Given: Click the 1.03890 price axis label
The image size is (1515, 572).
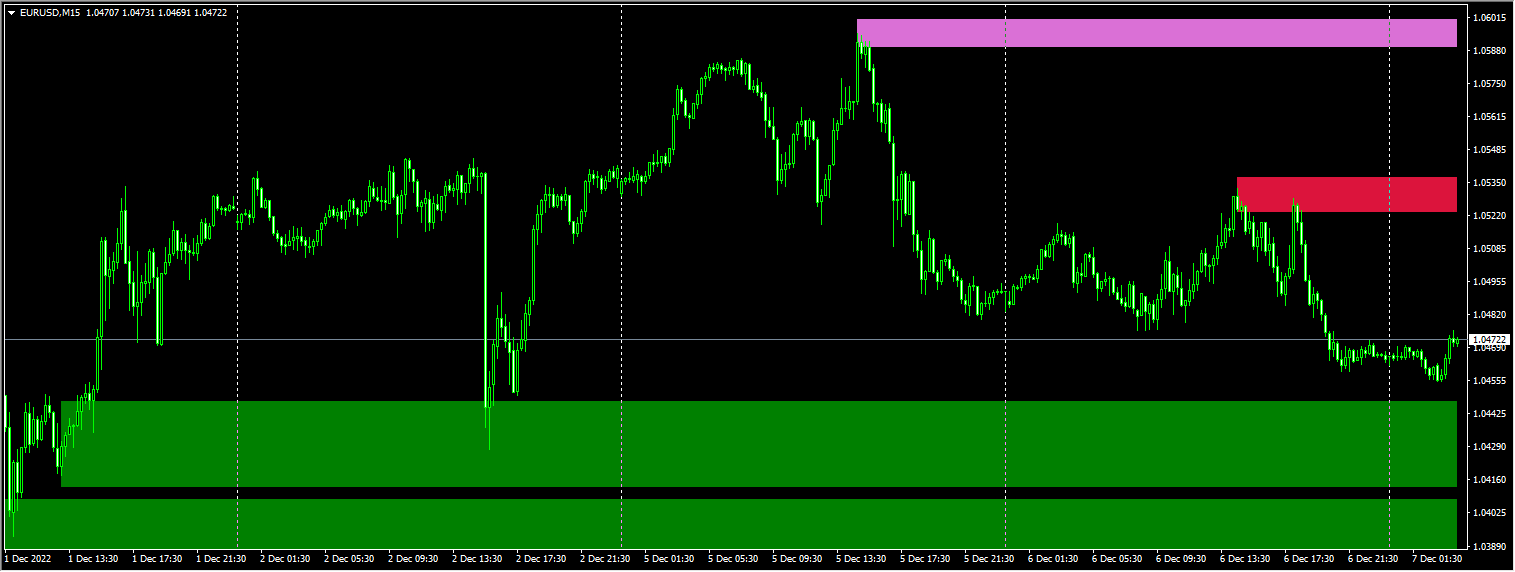Looking at the screenshot, I should 1490,547.
